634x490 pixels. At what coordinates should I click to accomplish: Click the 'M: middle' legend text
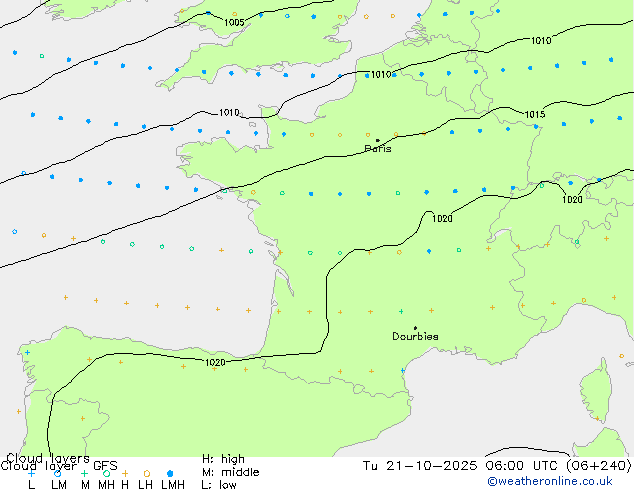pos(230,472)
